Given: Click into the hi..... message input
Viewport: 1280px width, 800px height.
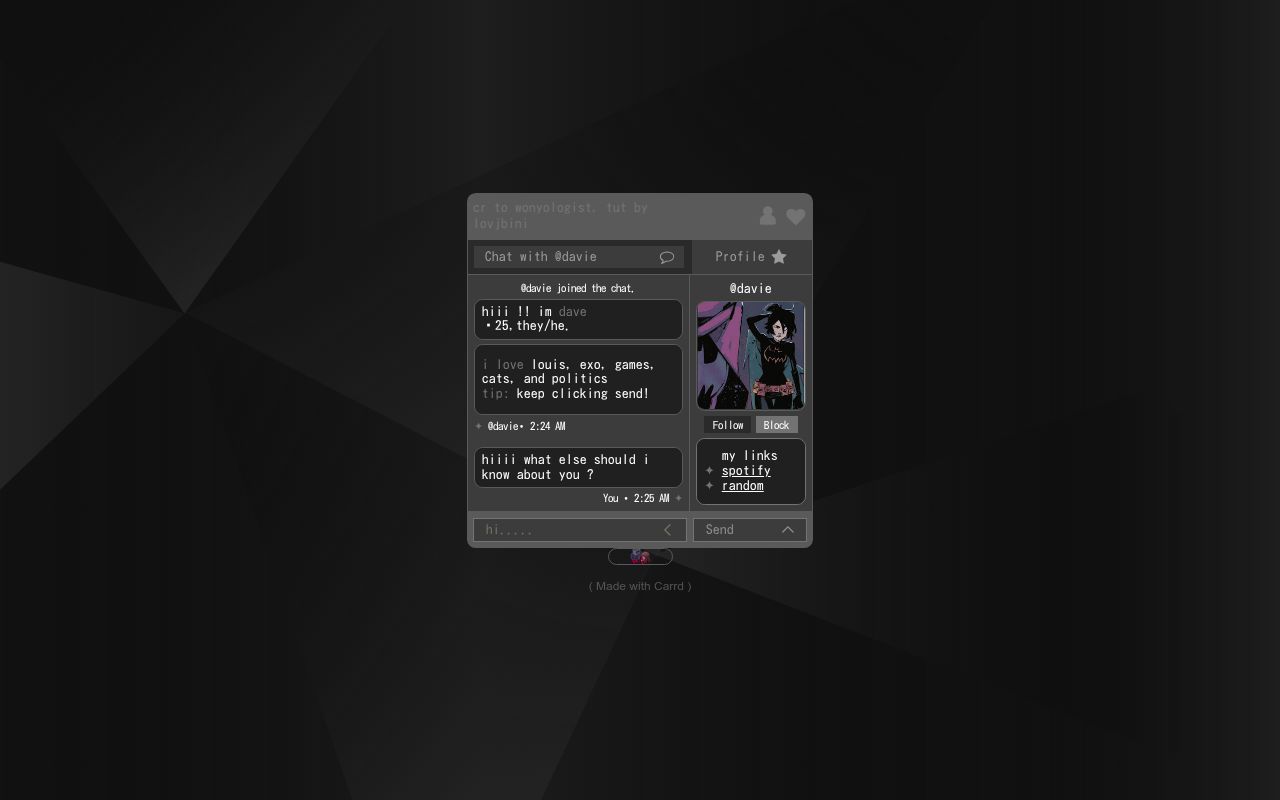Looking at the screenshot, I should click(565, 530).
